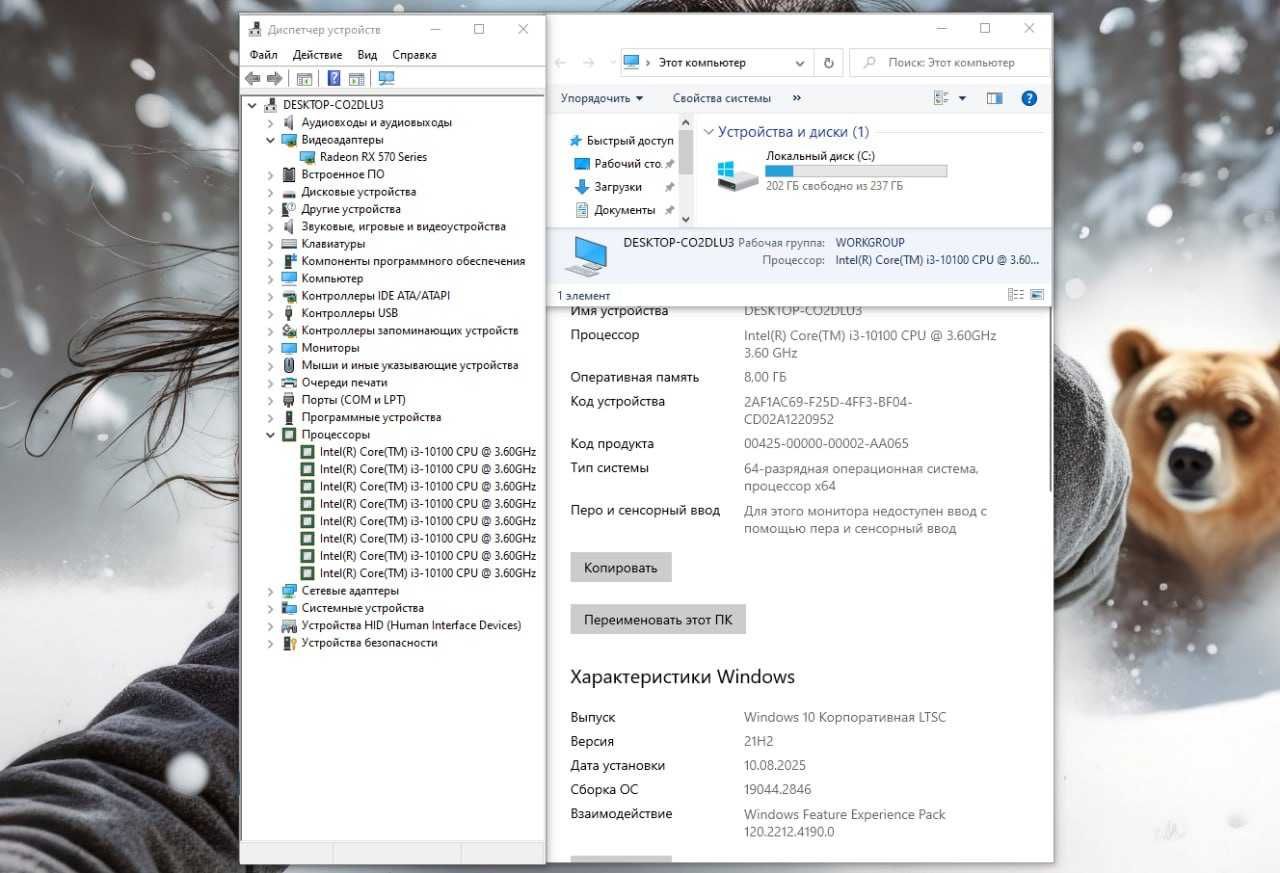
Task: Click the Поиск: Этот компьютер search field
Action: tap(950, 62)
